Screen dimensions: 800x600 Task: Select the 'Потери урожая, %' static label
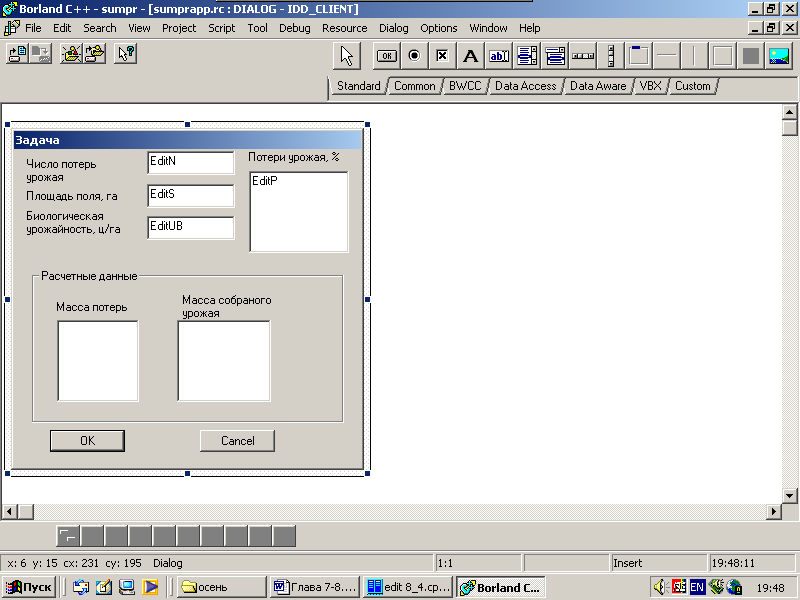coord(294,157)
